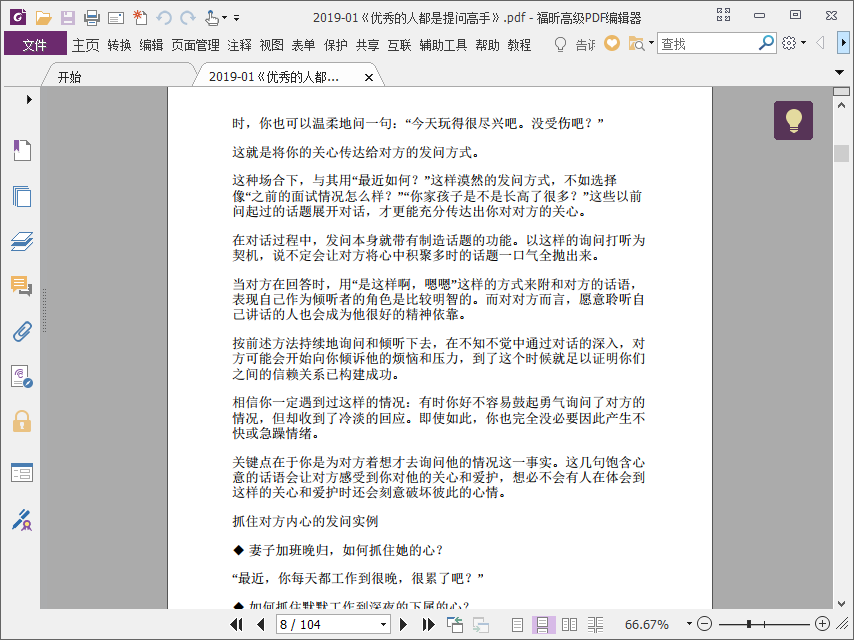Click the magnifier to run search

click(766, 43)
